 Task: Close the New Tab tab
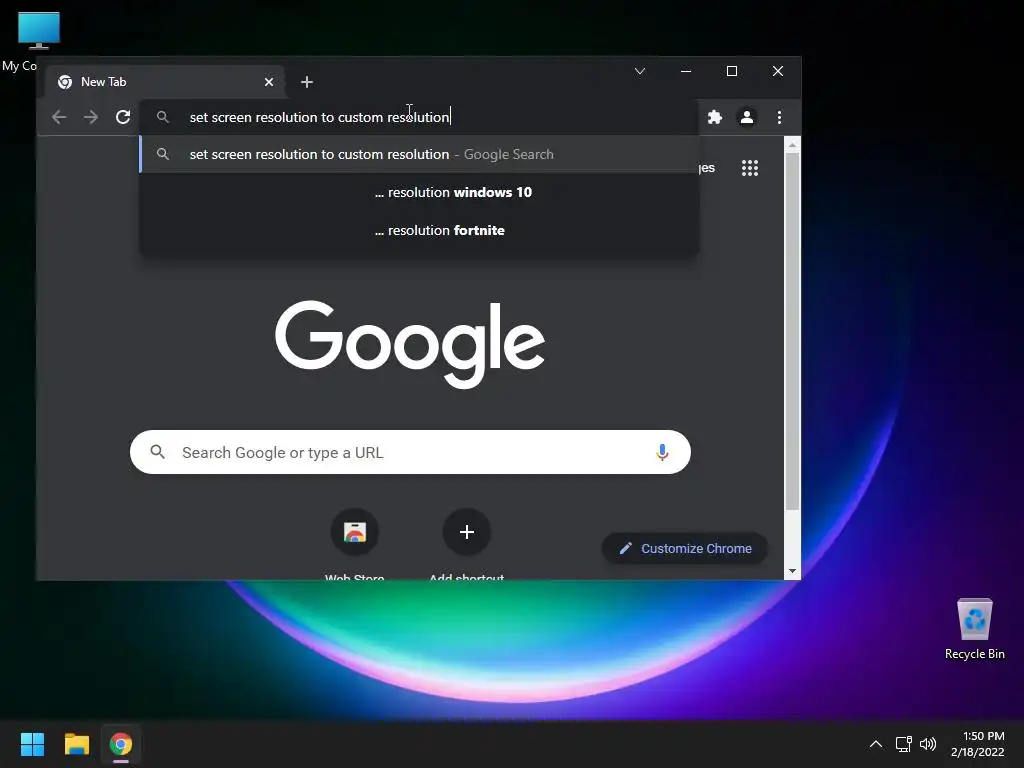269,82
